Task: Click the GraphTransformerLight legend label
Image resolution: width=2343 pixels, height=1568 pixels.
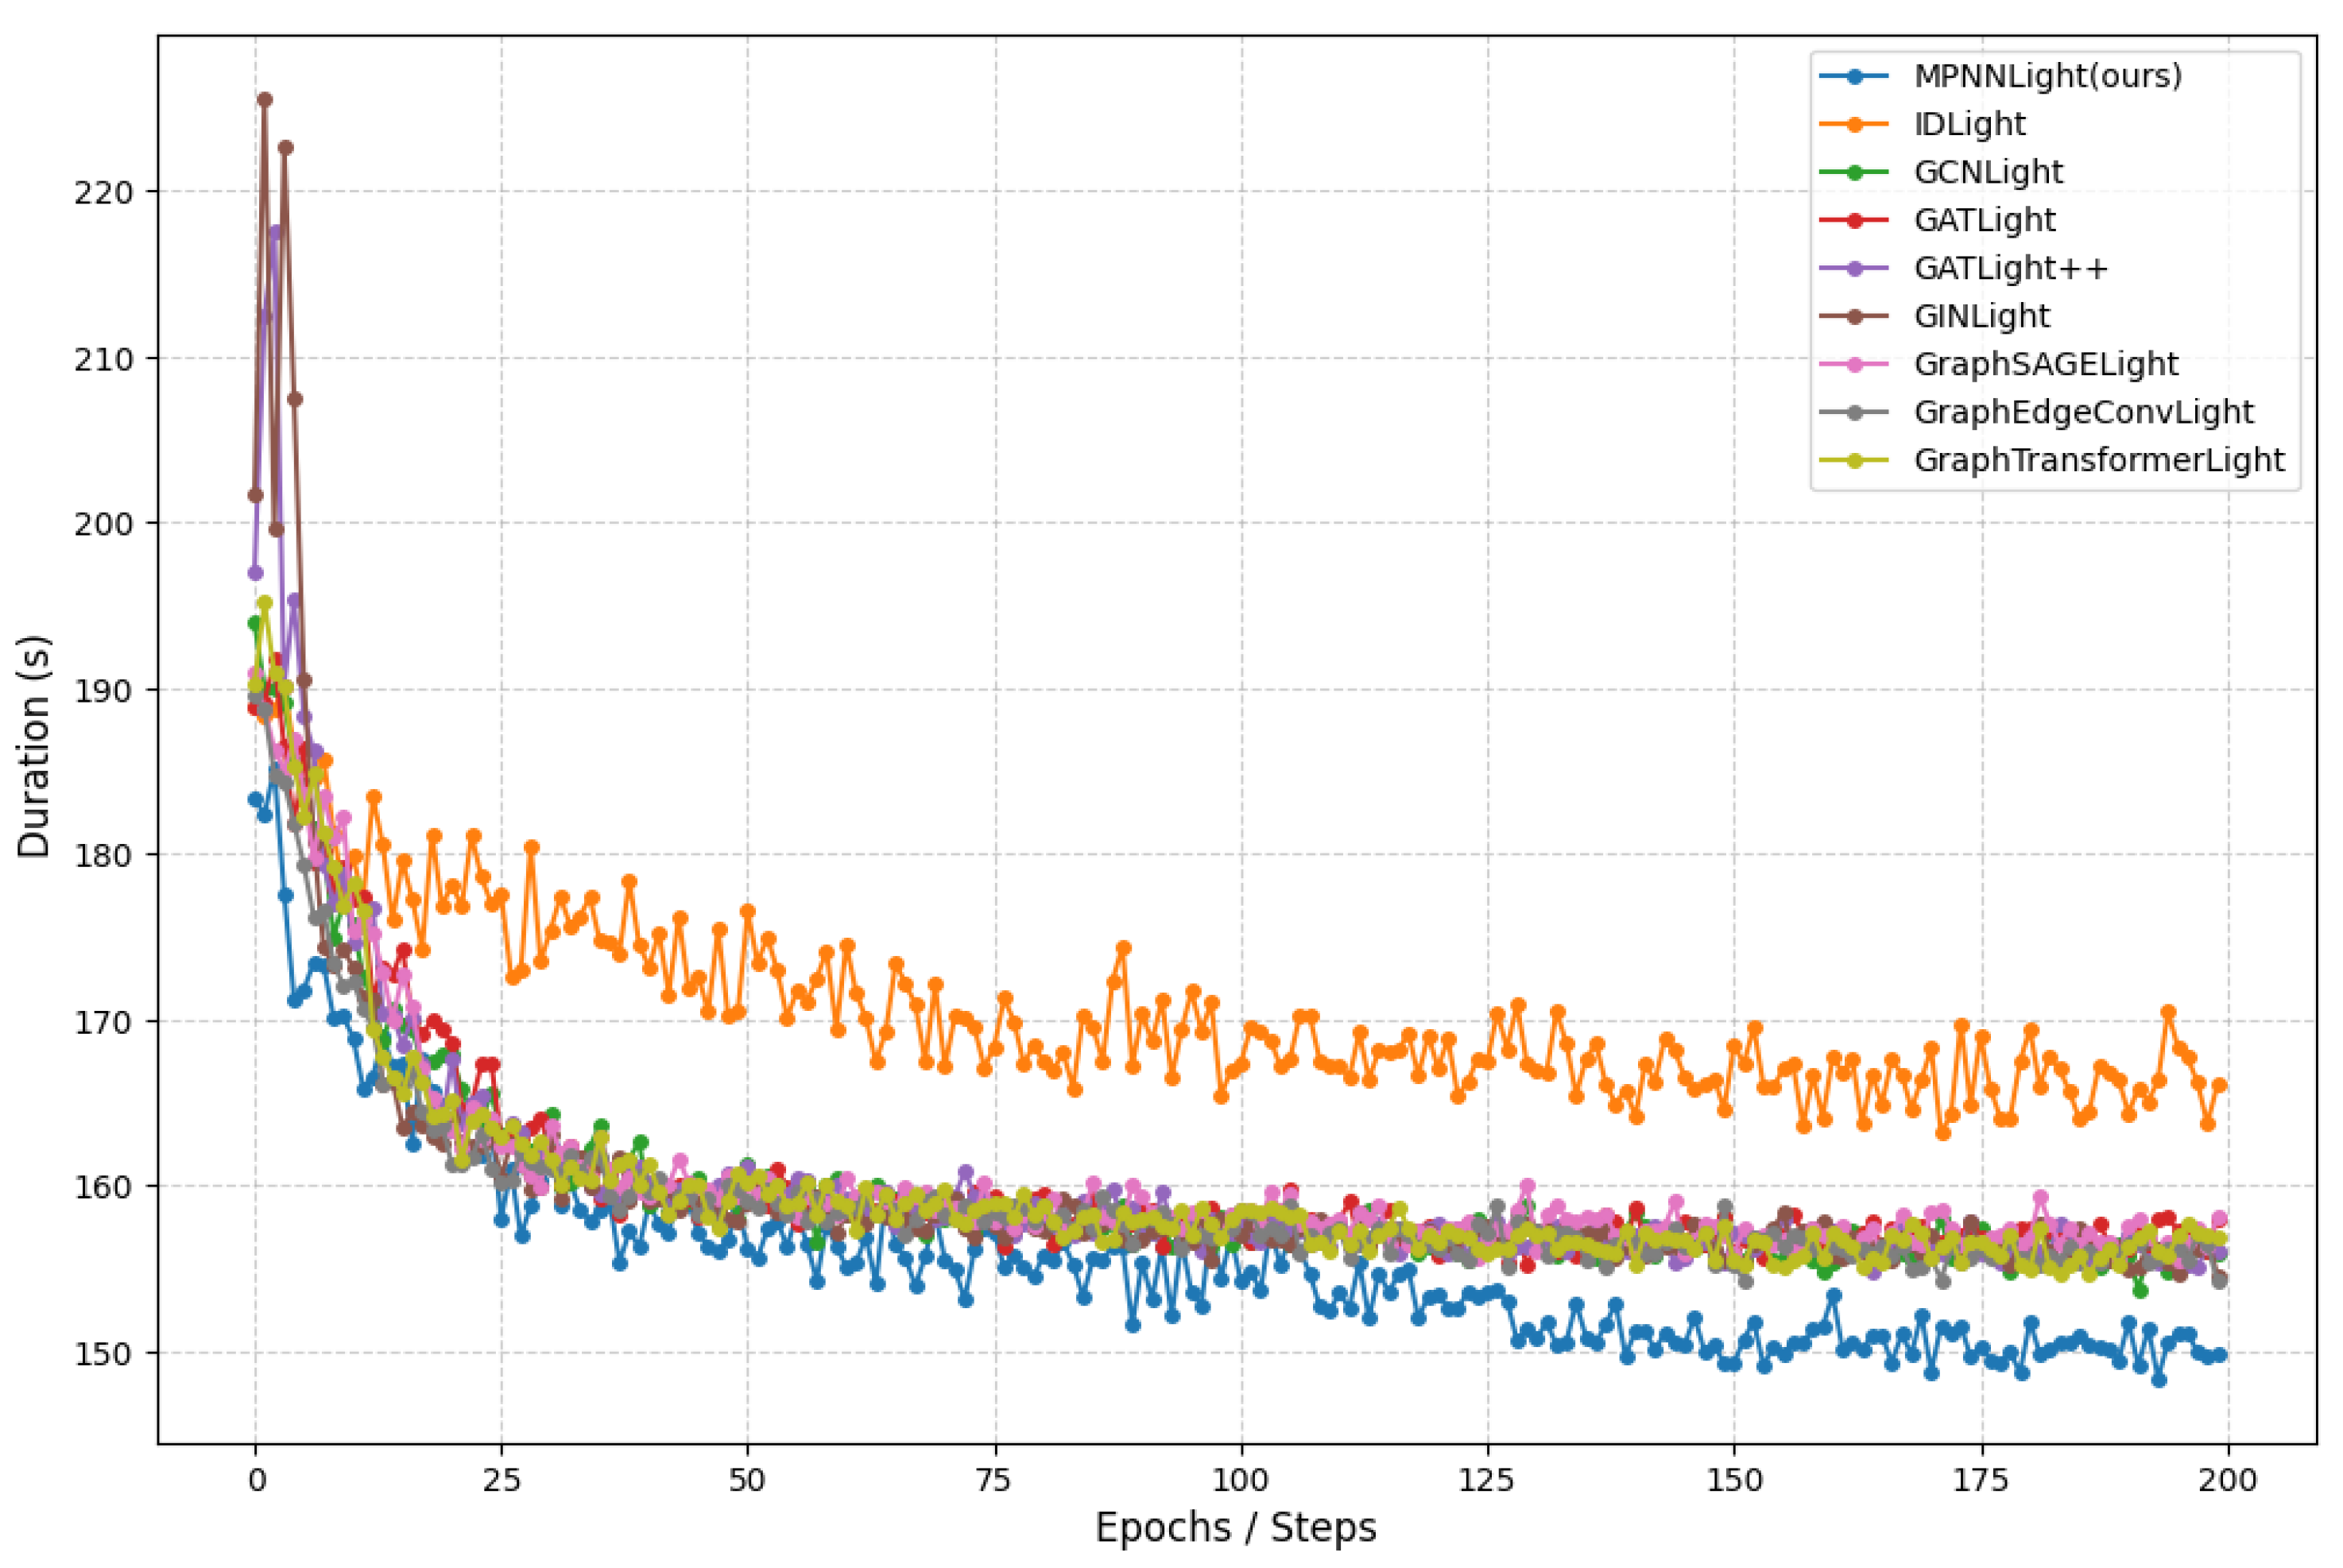Action: (2099, 460)
